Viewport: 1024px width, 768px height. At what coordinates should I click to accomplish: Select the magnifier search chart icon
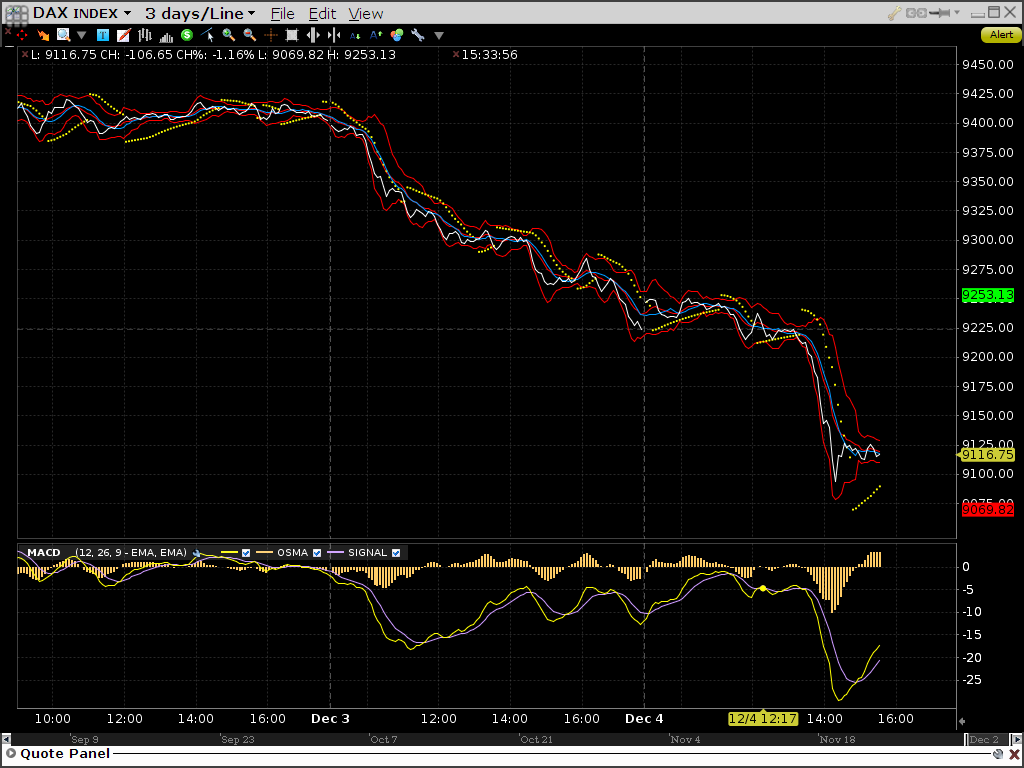pos(63,35)
